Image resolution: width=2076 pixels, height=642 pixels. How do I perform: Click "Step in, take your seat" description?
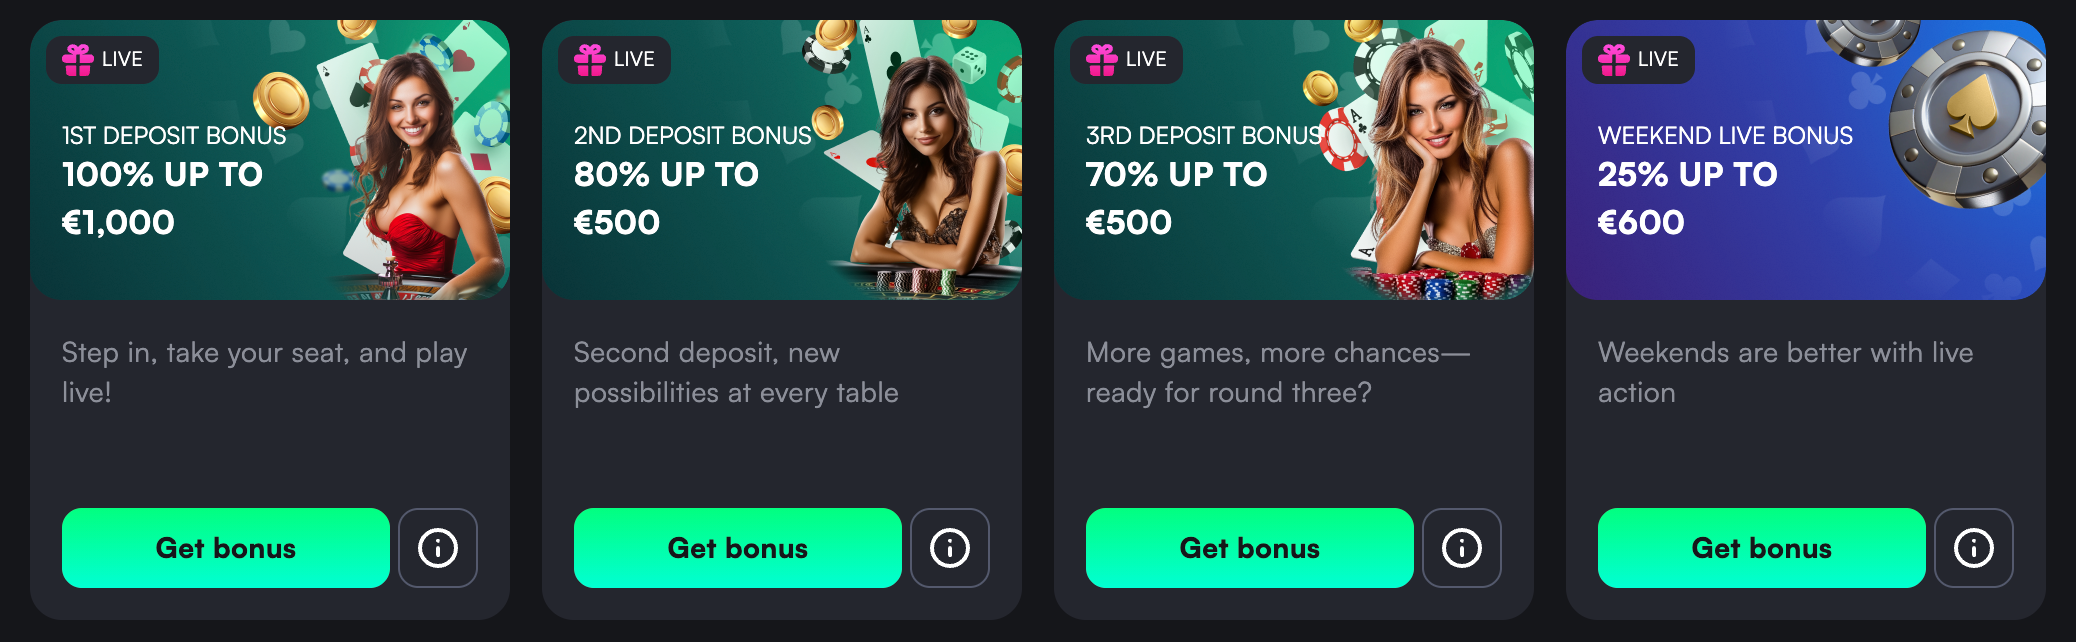coord(265,372)
